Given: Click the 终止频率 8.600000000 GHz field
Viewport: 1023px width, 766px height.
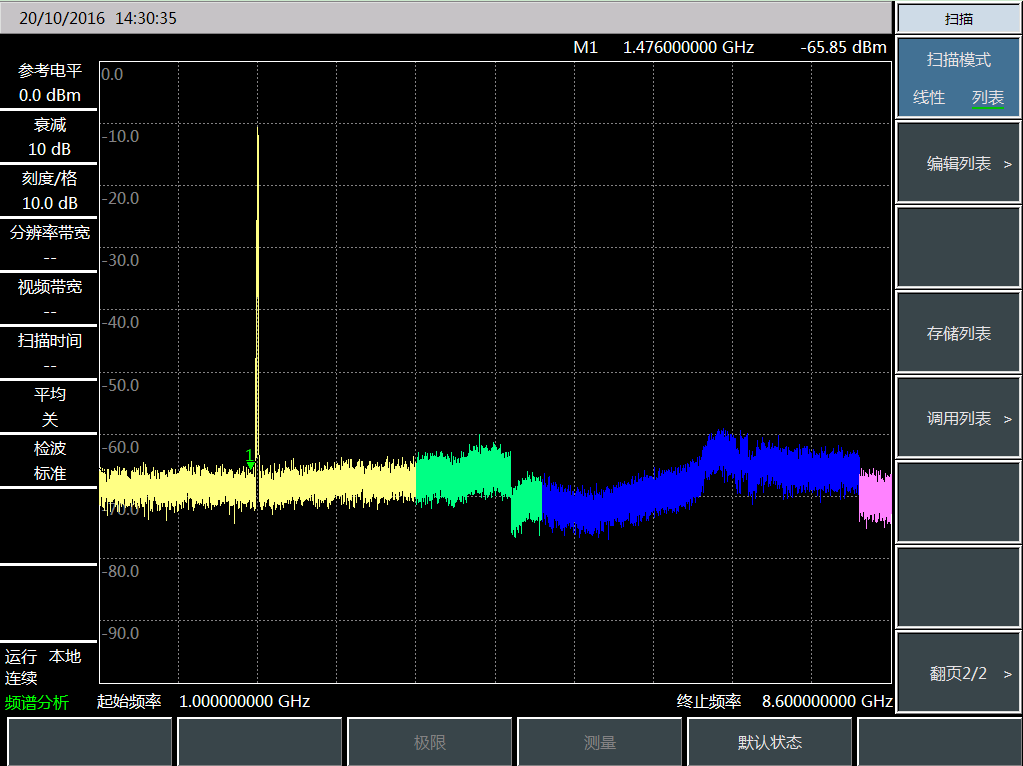Looking at the screenshot, I should pos(784,702).
